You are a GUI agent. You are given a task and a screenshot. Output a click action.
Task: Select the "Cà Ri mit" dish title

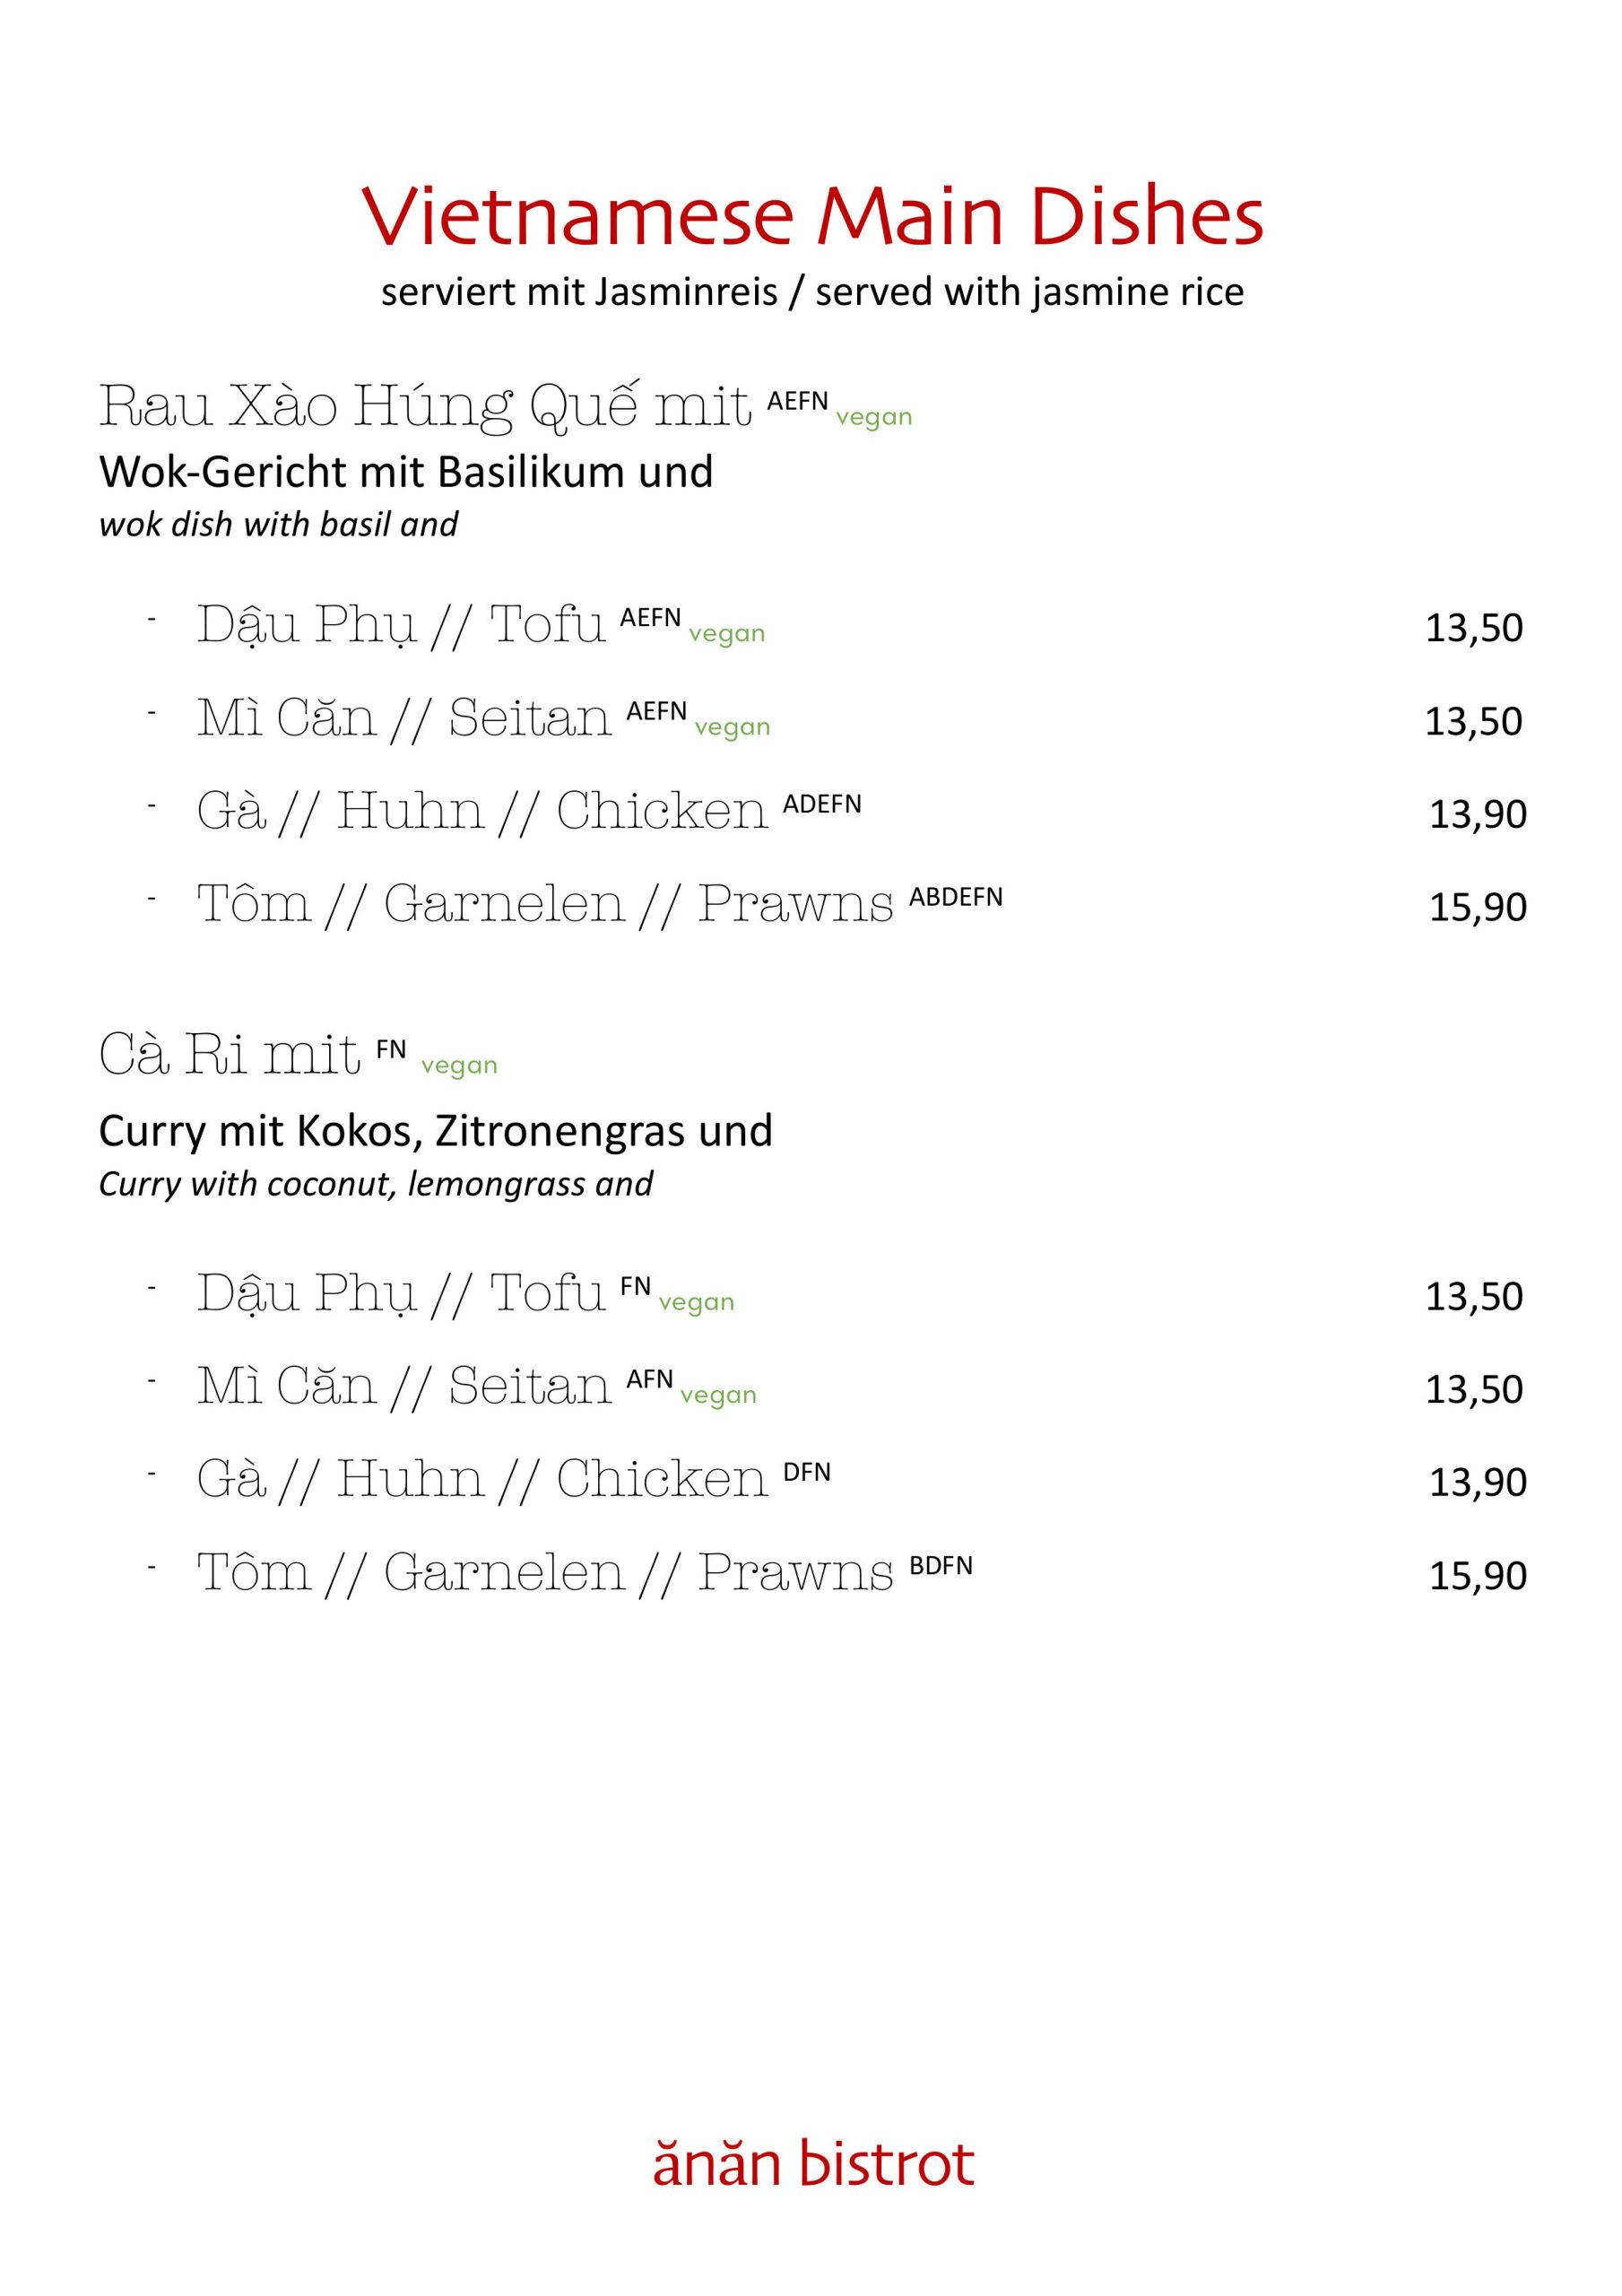click(229, 1055)
